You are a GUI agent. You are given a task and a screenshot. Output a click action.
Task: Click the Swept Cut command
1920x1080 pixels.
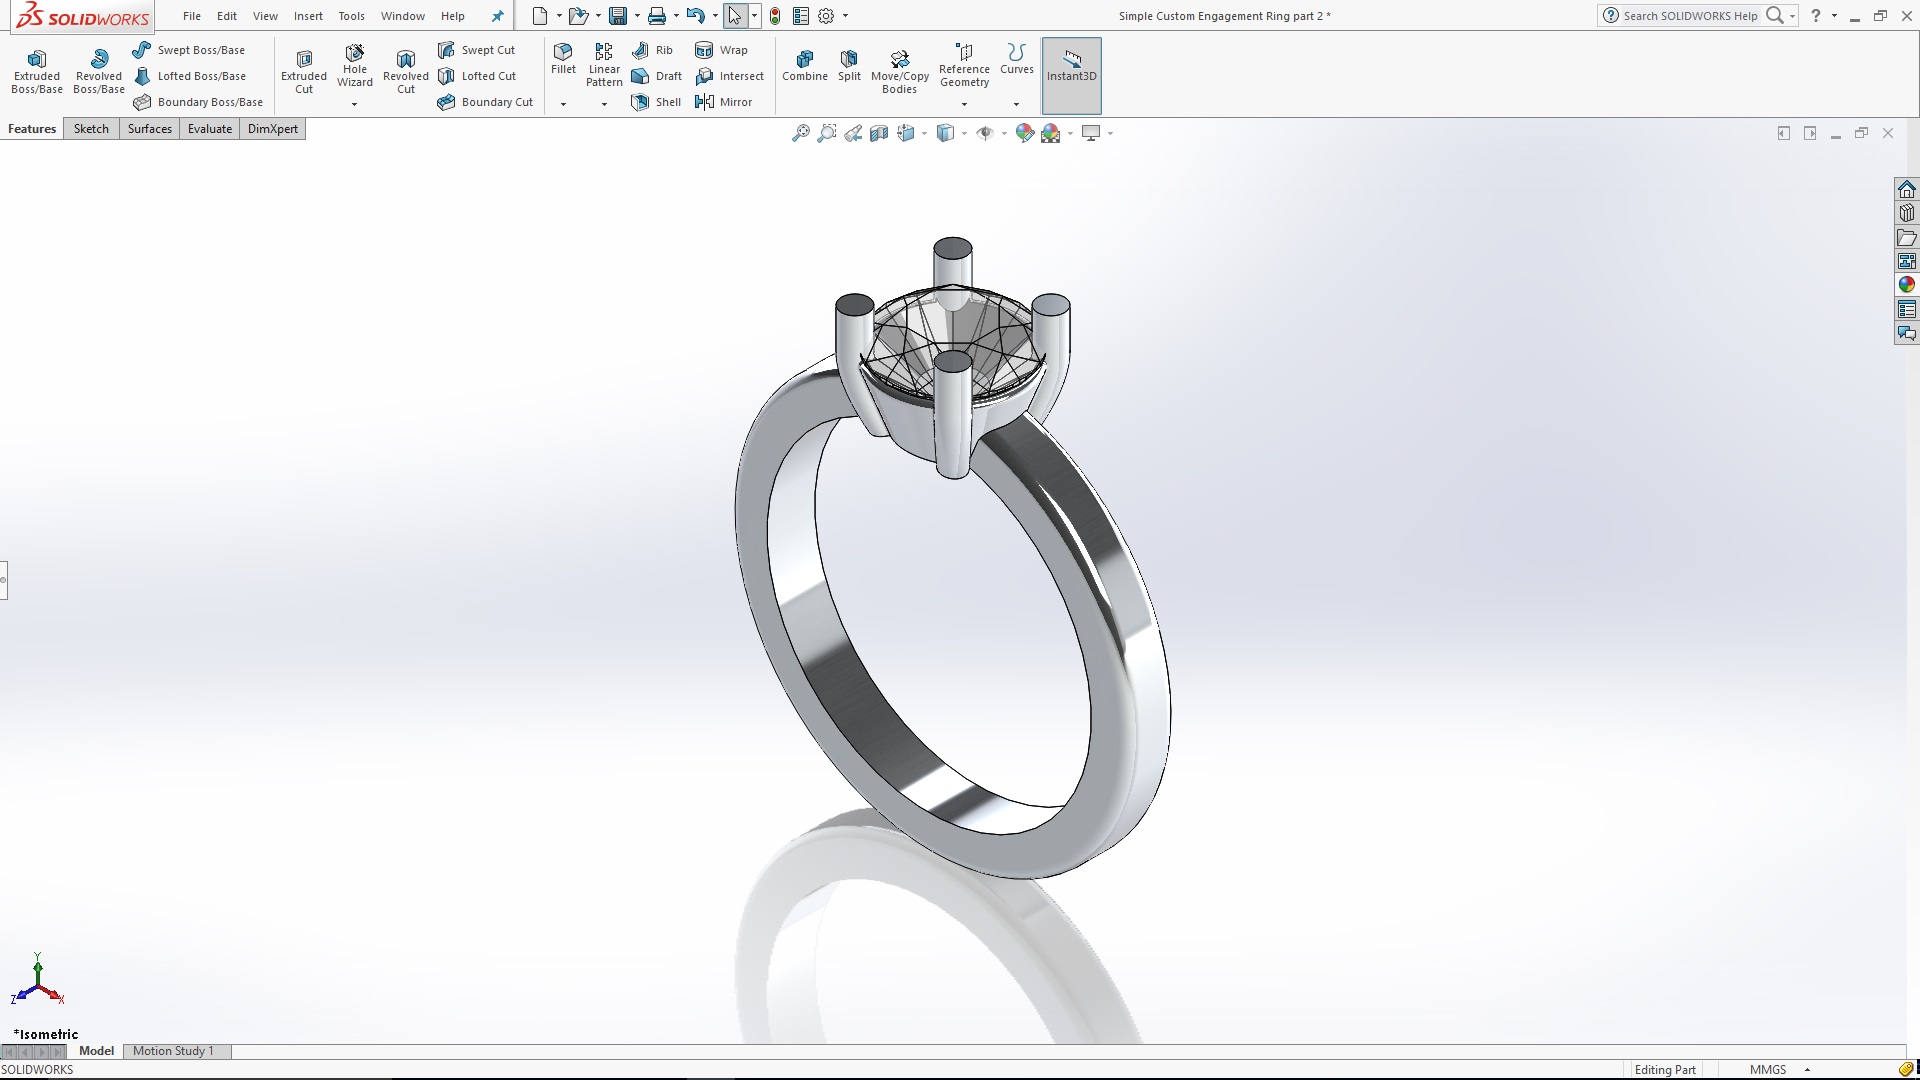487,49
